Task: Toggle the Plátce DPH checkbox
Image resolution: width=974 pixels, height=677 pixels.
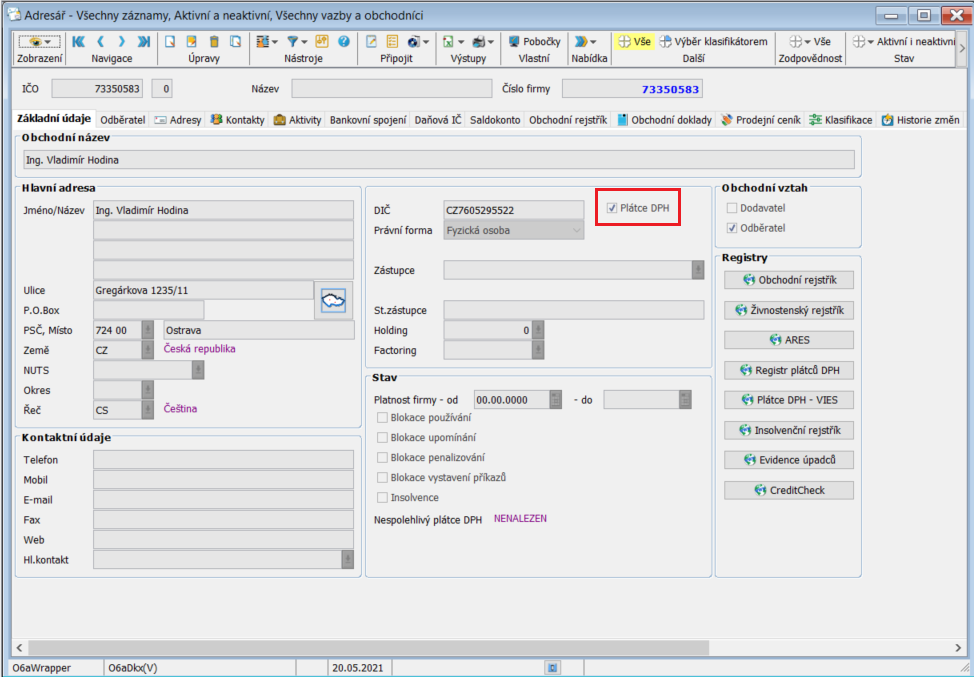Action: pyautogui.click(x=612, y=208)
